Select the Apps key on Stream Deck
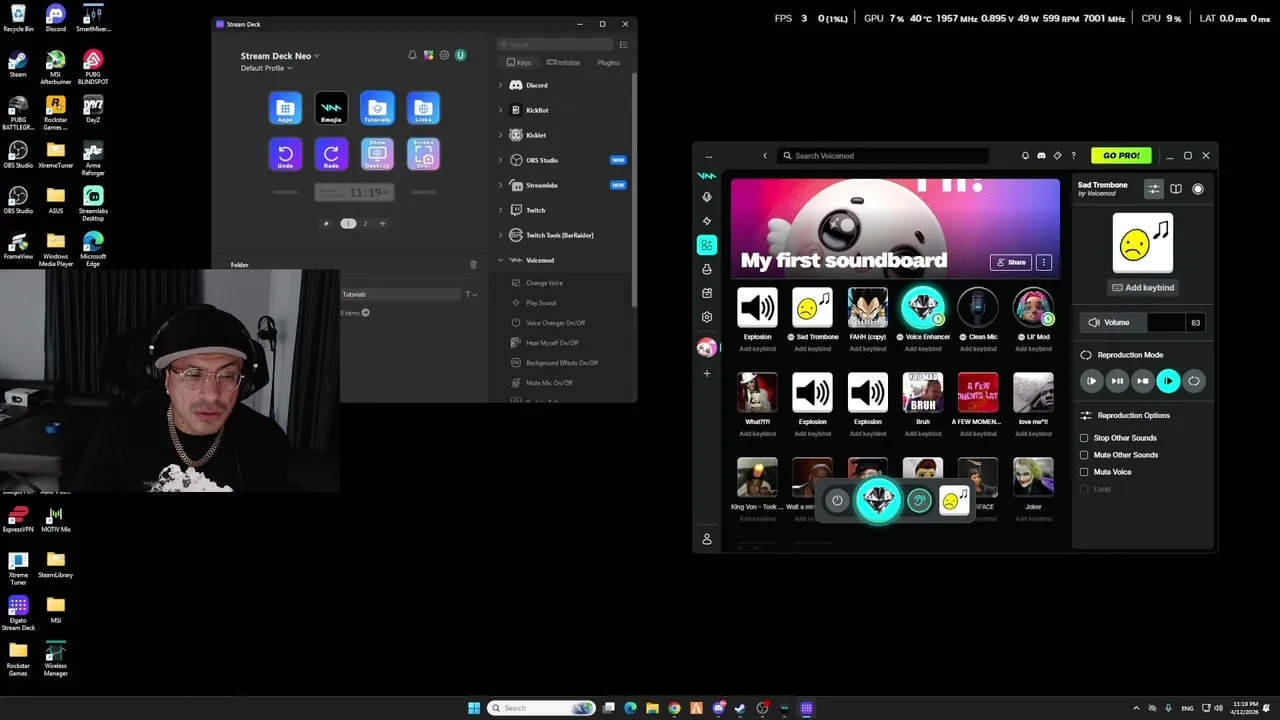The height and width of the screenshot is (720, 1280). pos(285,108)
